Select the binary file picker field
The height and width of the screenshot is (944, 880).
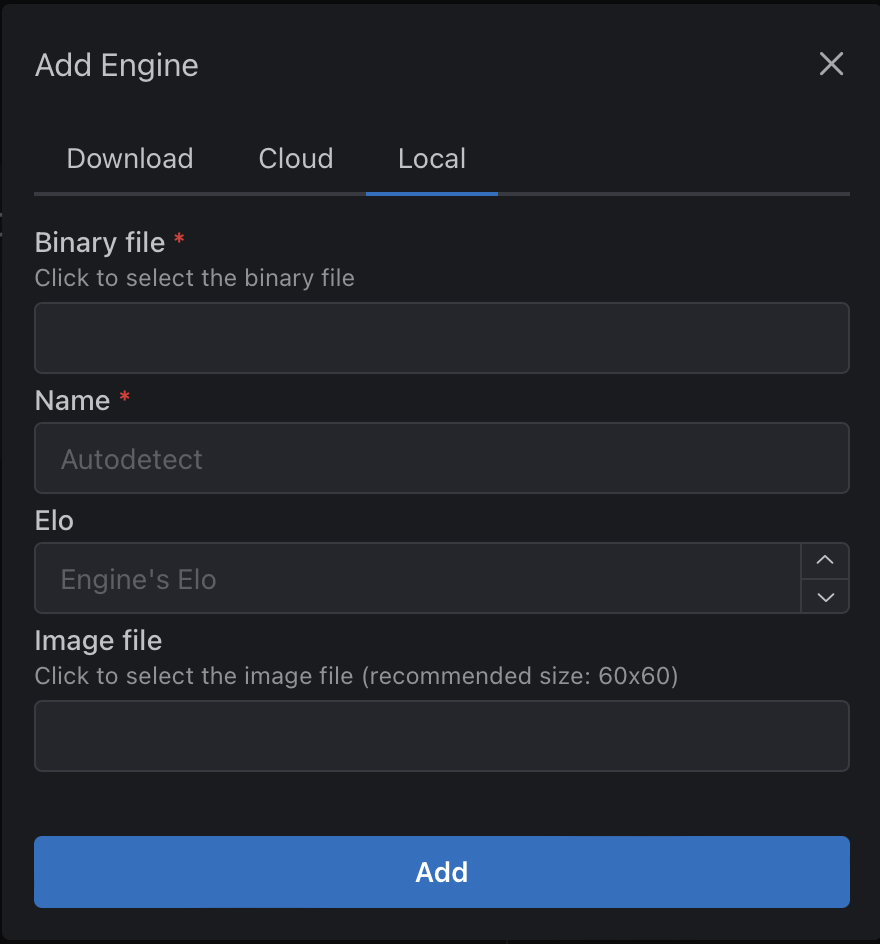pos(441,337)
